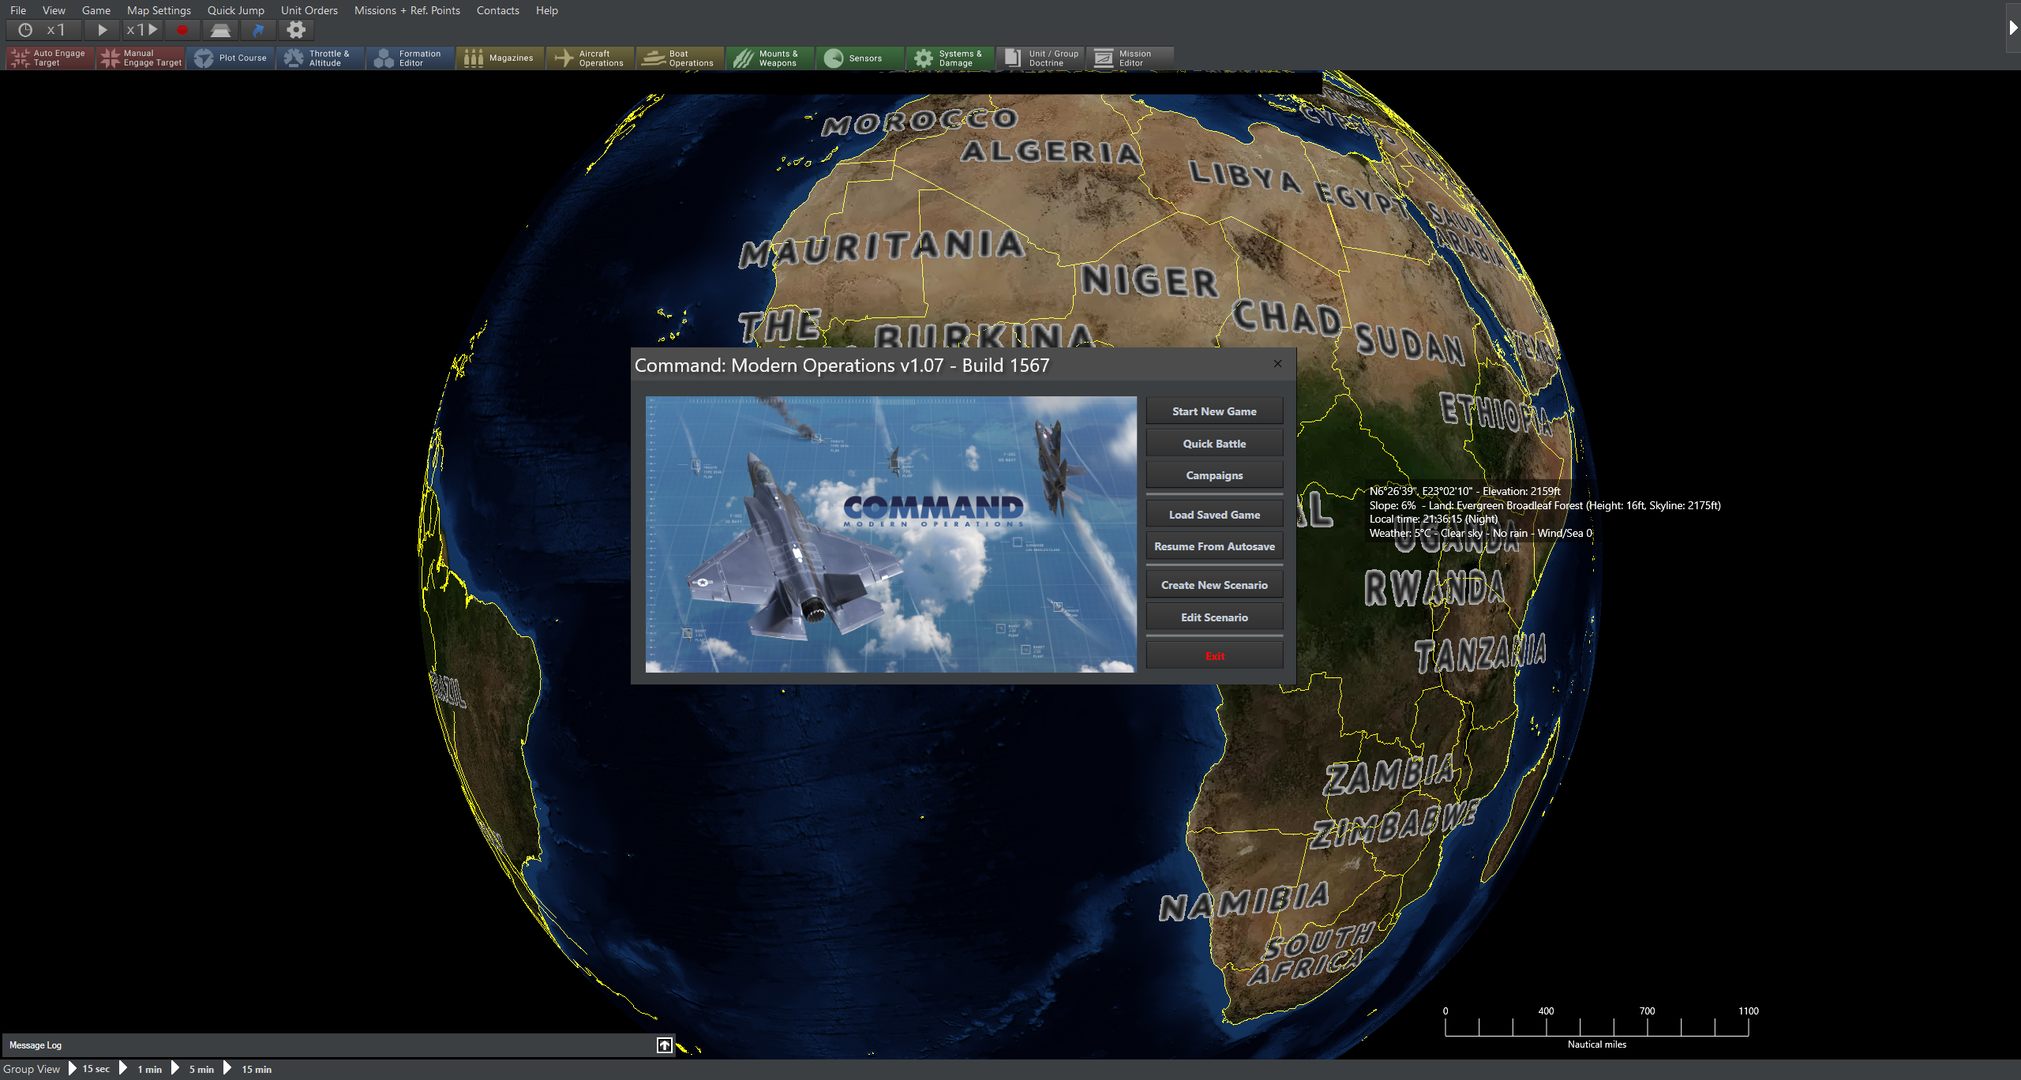The width and height of the screenshot is (2021, 1080).
Task: Open Unit / Group Doctrine
Action: coord(1040,58)
